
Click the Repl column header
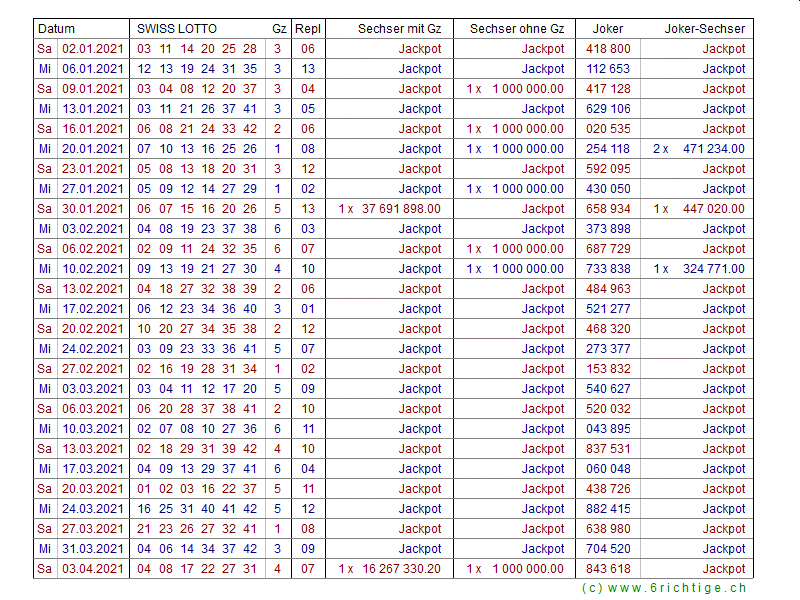click(308, 29)
